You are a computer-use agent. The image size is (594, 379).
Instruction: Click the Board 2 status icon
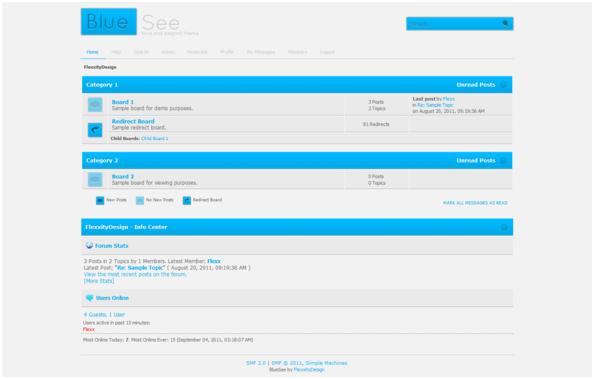(x=95, y=179)
